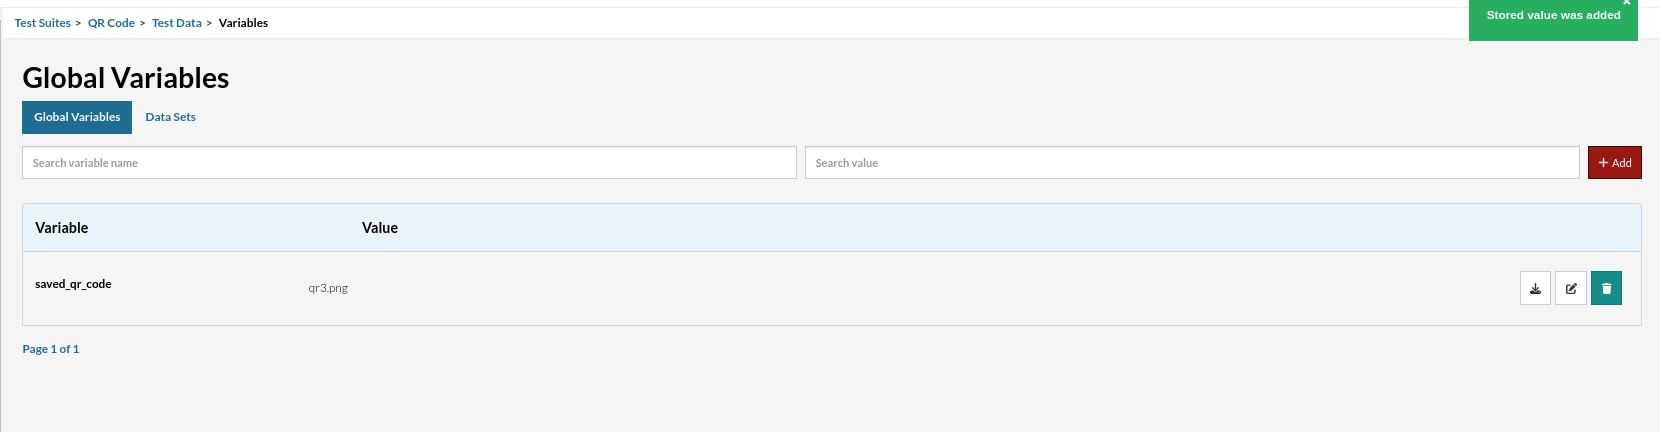Click the 'Page 1 of 1' pagination text
The image size is (1660, 432).
[51, 349]
